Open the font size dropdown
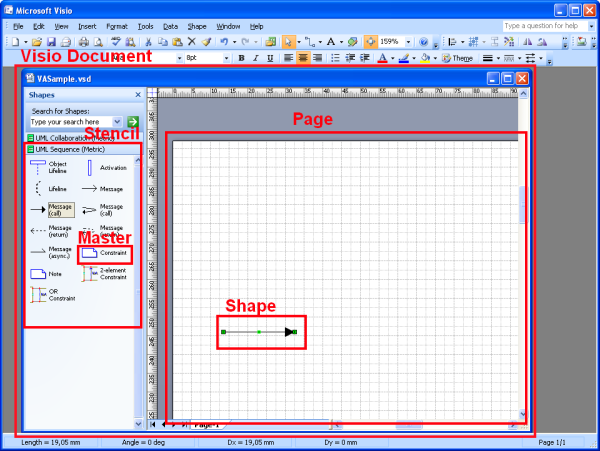 (226, 58)
